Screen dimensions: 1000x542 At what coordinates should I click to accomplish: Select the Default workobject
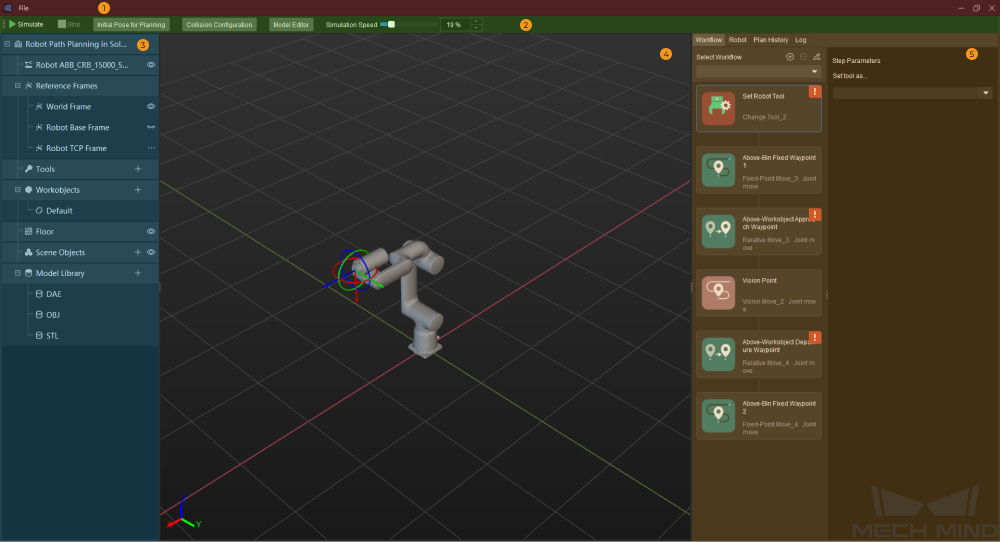click(59, 210)
